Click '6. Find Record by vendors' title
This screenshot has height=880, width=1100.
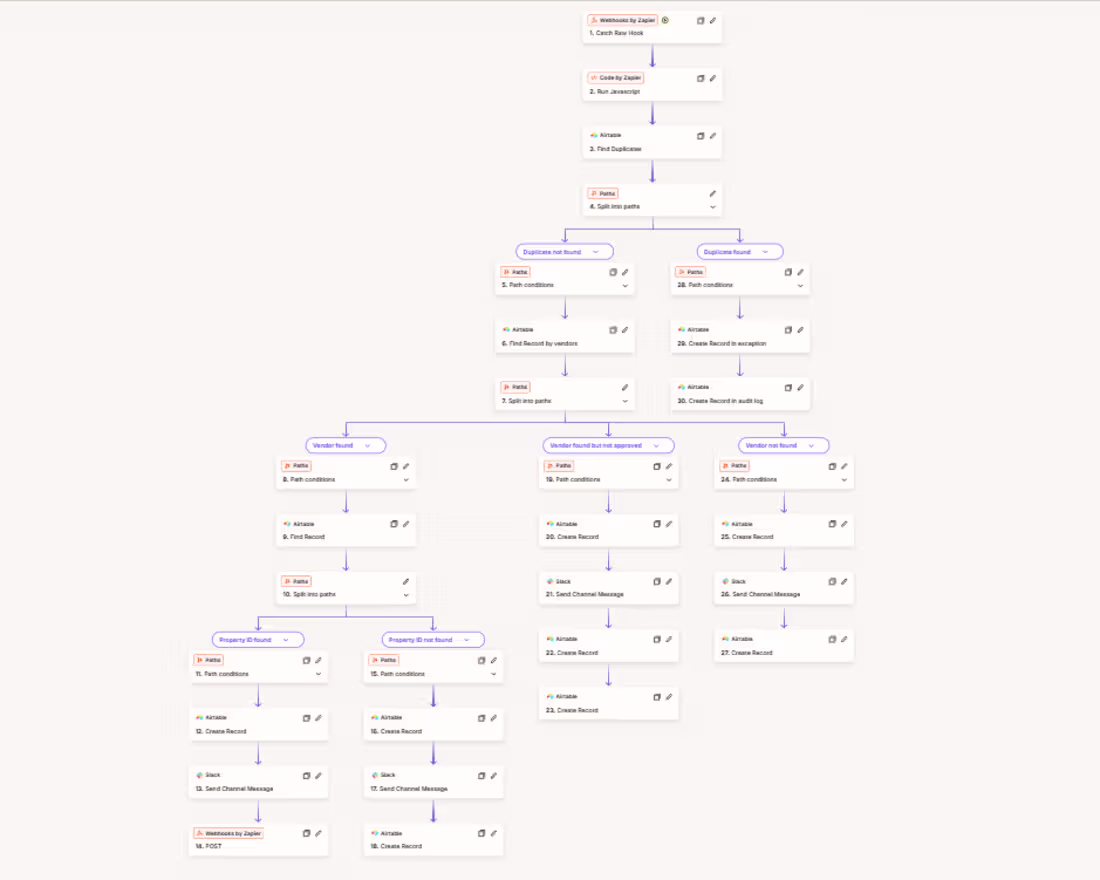tap(539, 343)
